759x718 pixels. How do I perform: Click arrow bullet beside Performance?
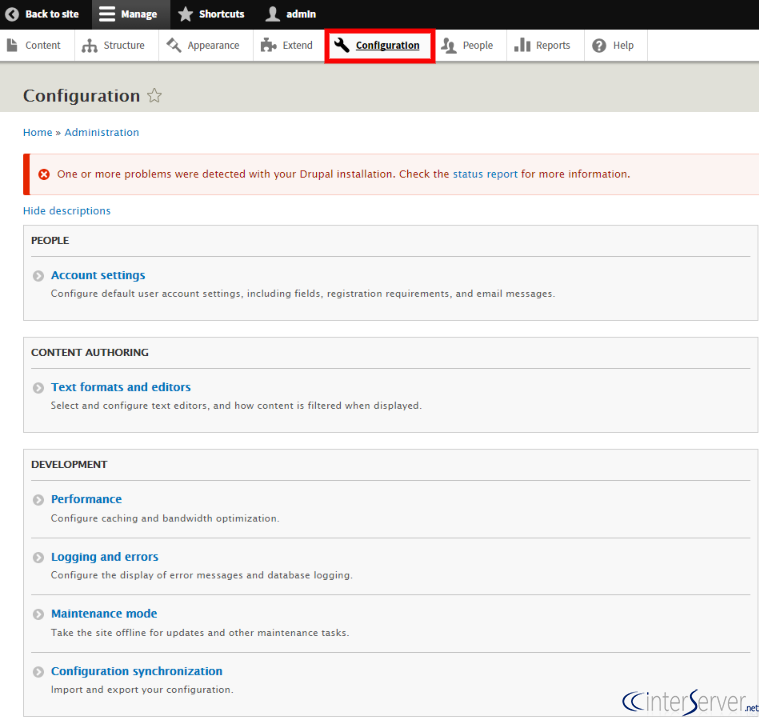[x=38, y=500]
